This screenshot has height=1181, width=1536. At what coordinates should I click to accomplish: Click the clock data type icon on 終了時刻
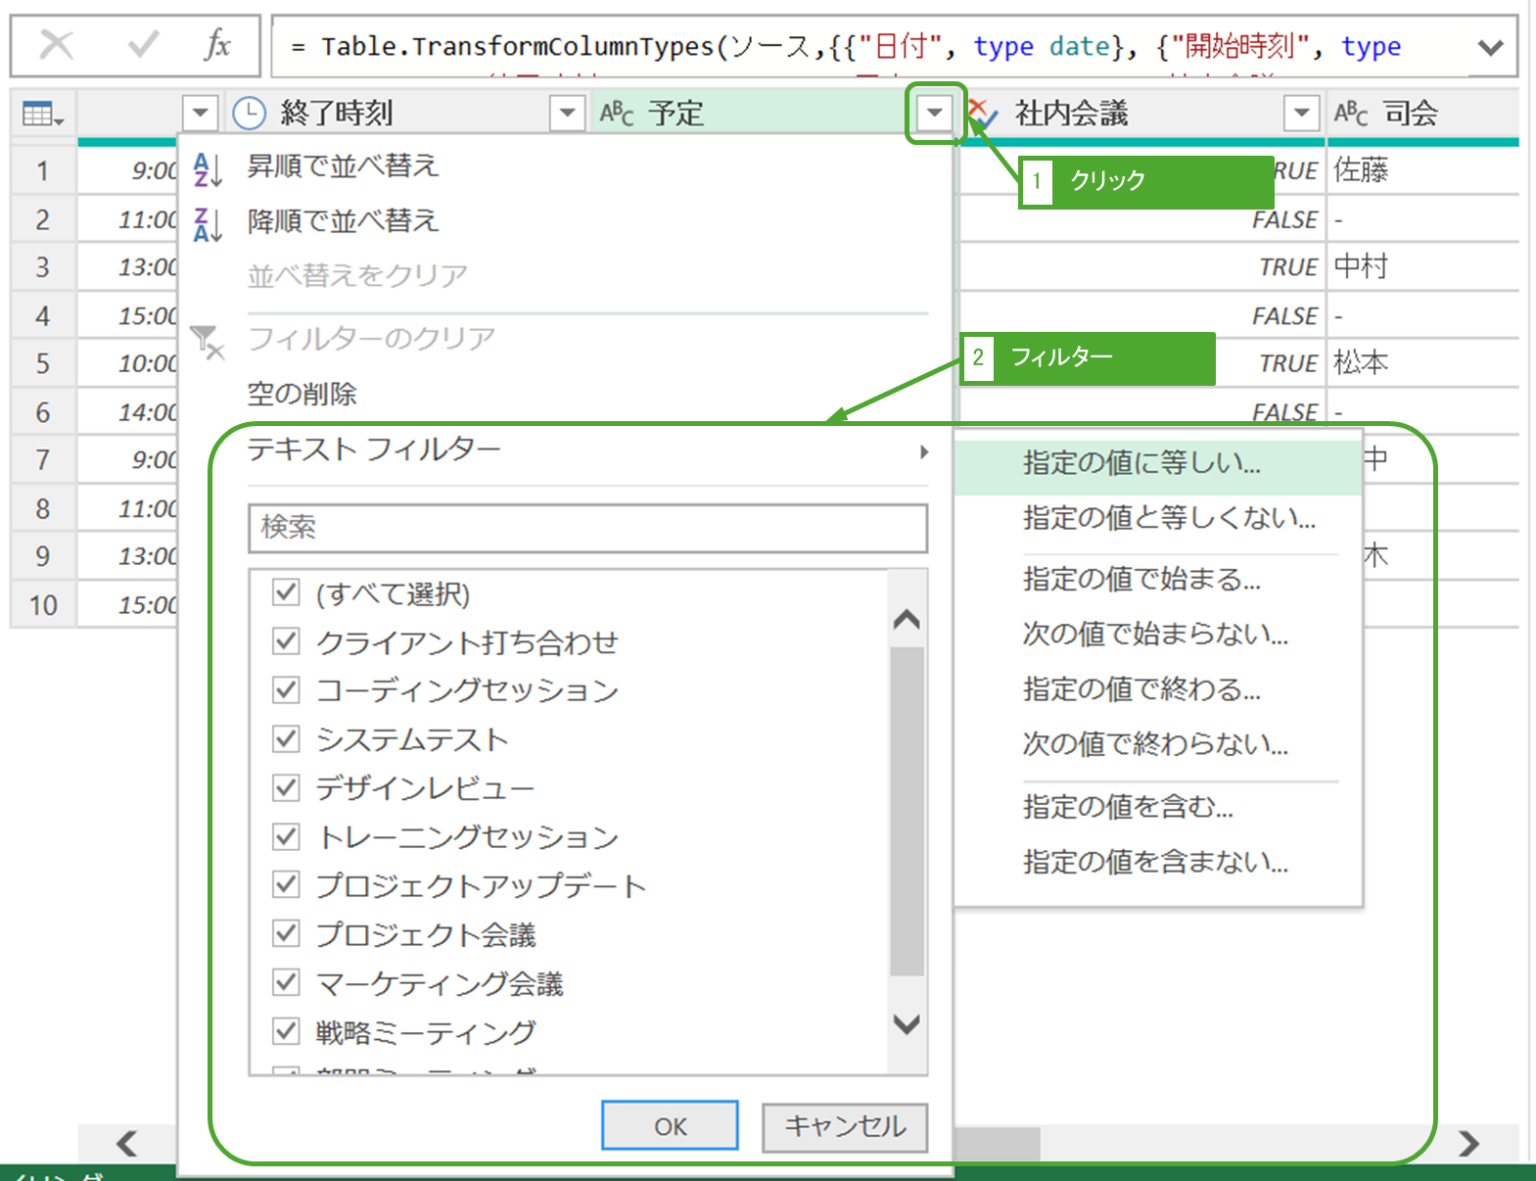[247, 112]
